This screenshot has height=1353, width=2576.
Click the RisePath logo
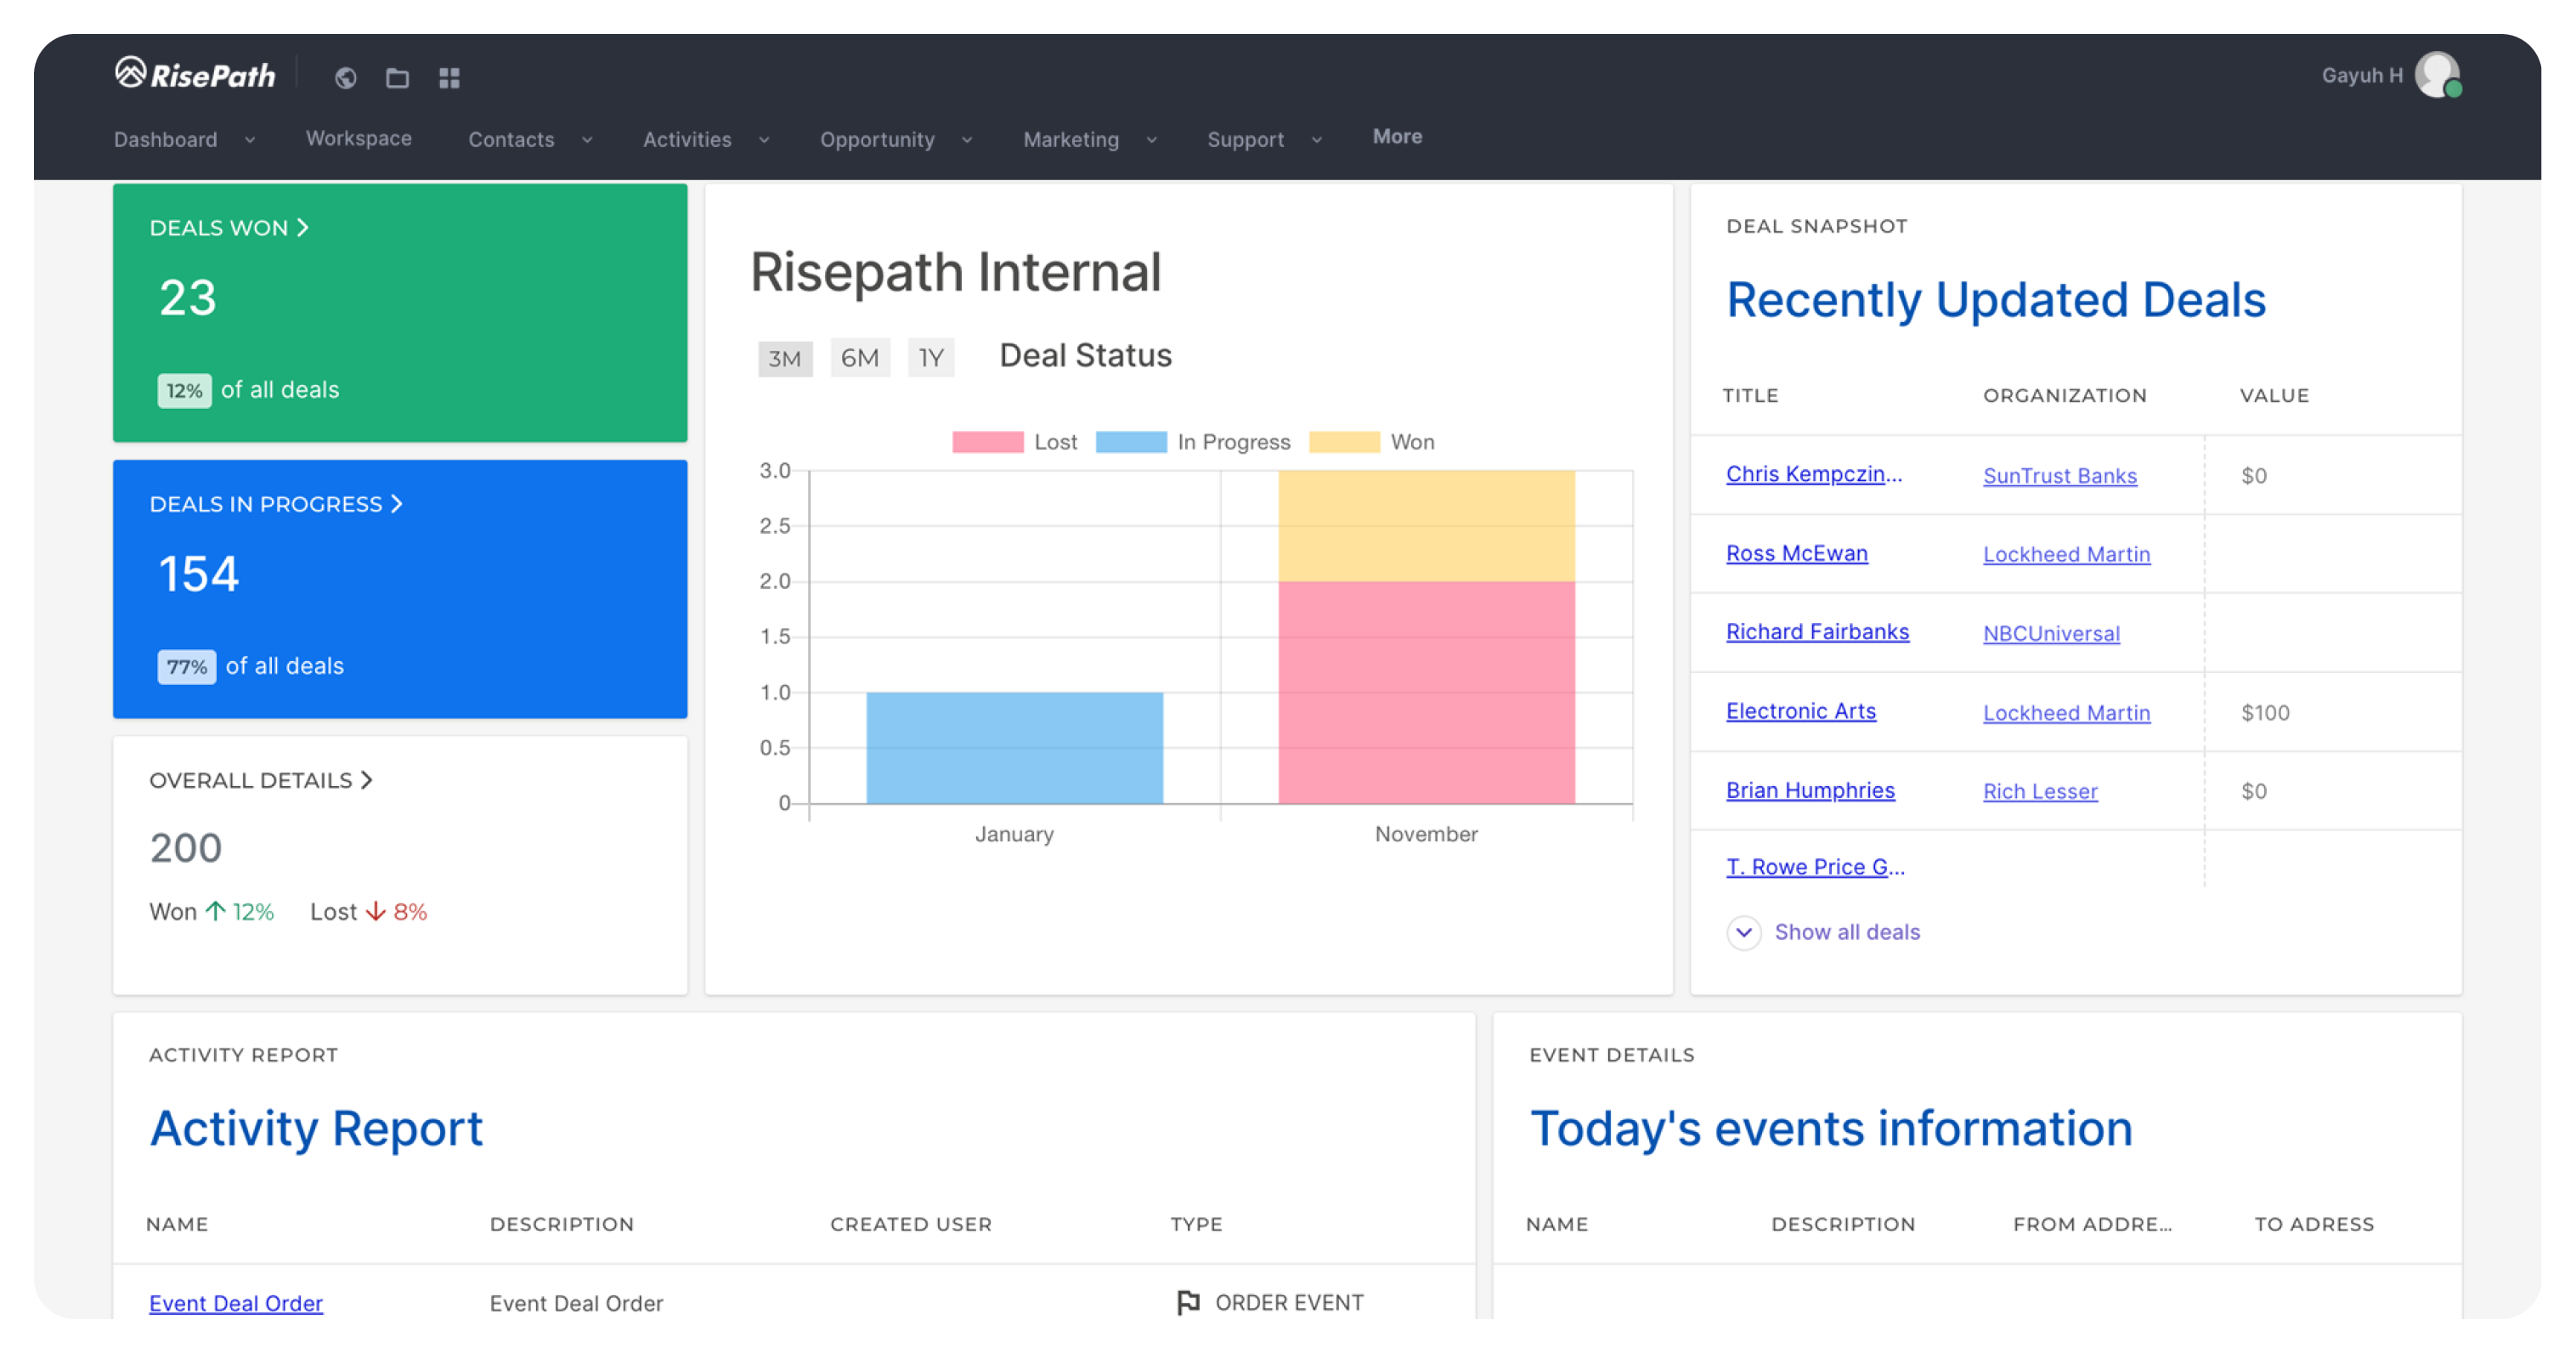coord(194,74)
